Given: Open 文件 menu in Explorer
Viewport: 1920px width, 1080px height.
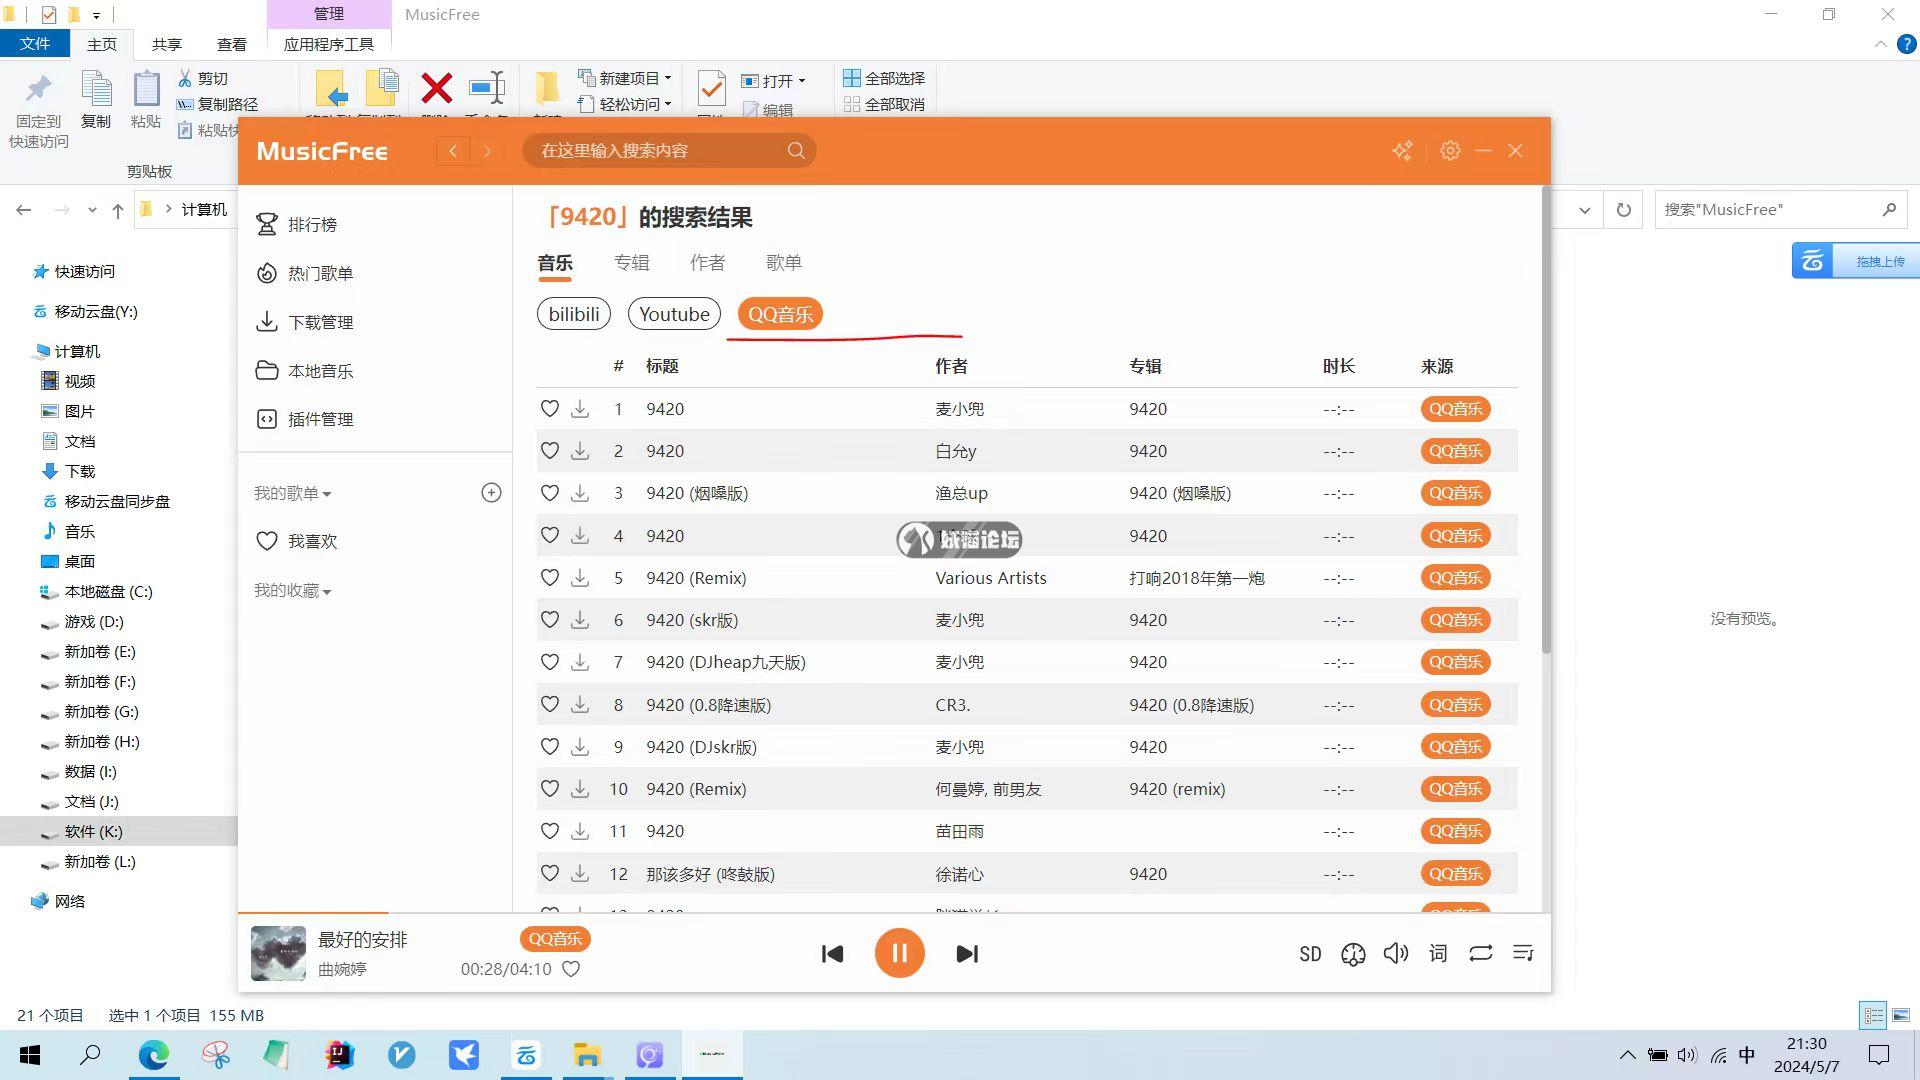Looking at the screenshot, I should click(35, 44).
